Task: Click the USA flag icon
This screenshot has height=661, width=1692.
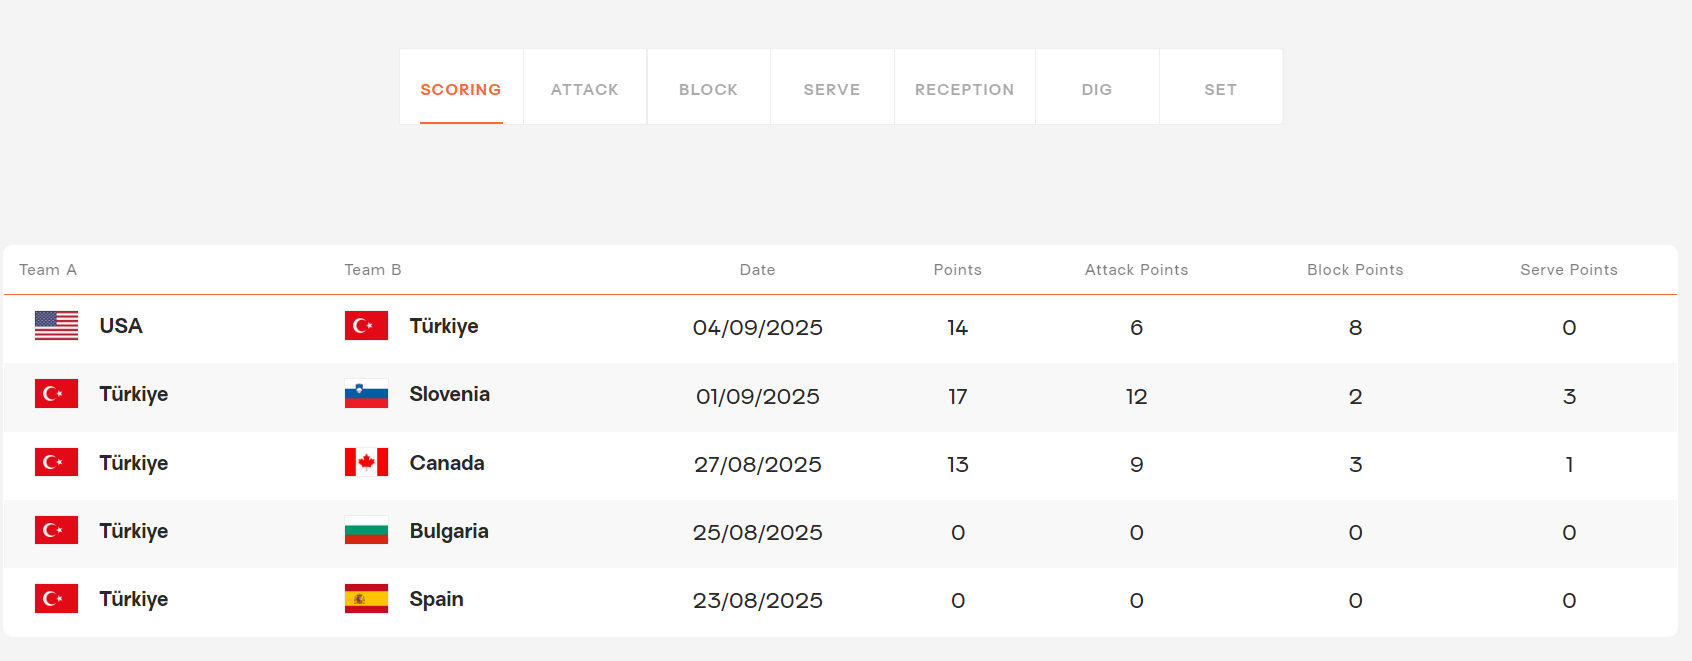Action: pyautogui.click(x=56, y=326)
